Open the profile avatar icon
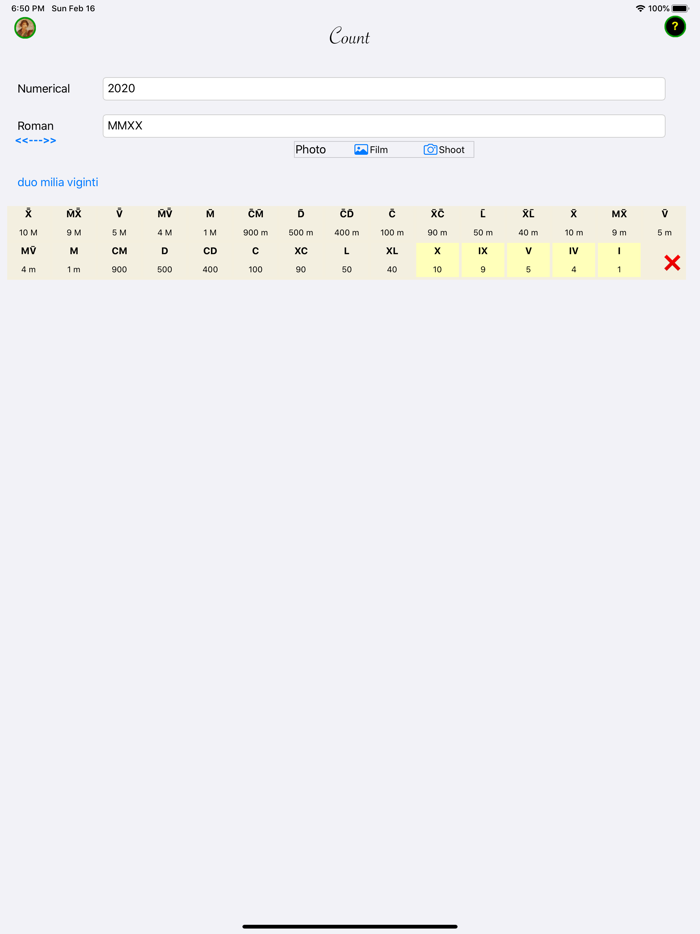Viewport: 700px width, 934px height. (x=25, y=28)
